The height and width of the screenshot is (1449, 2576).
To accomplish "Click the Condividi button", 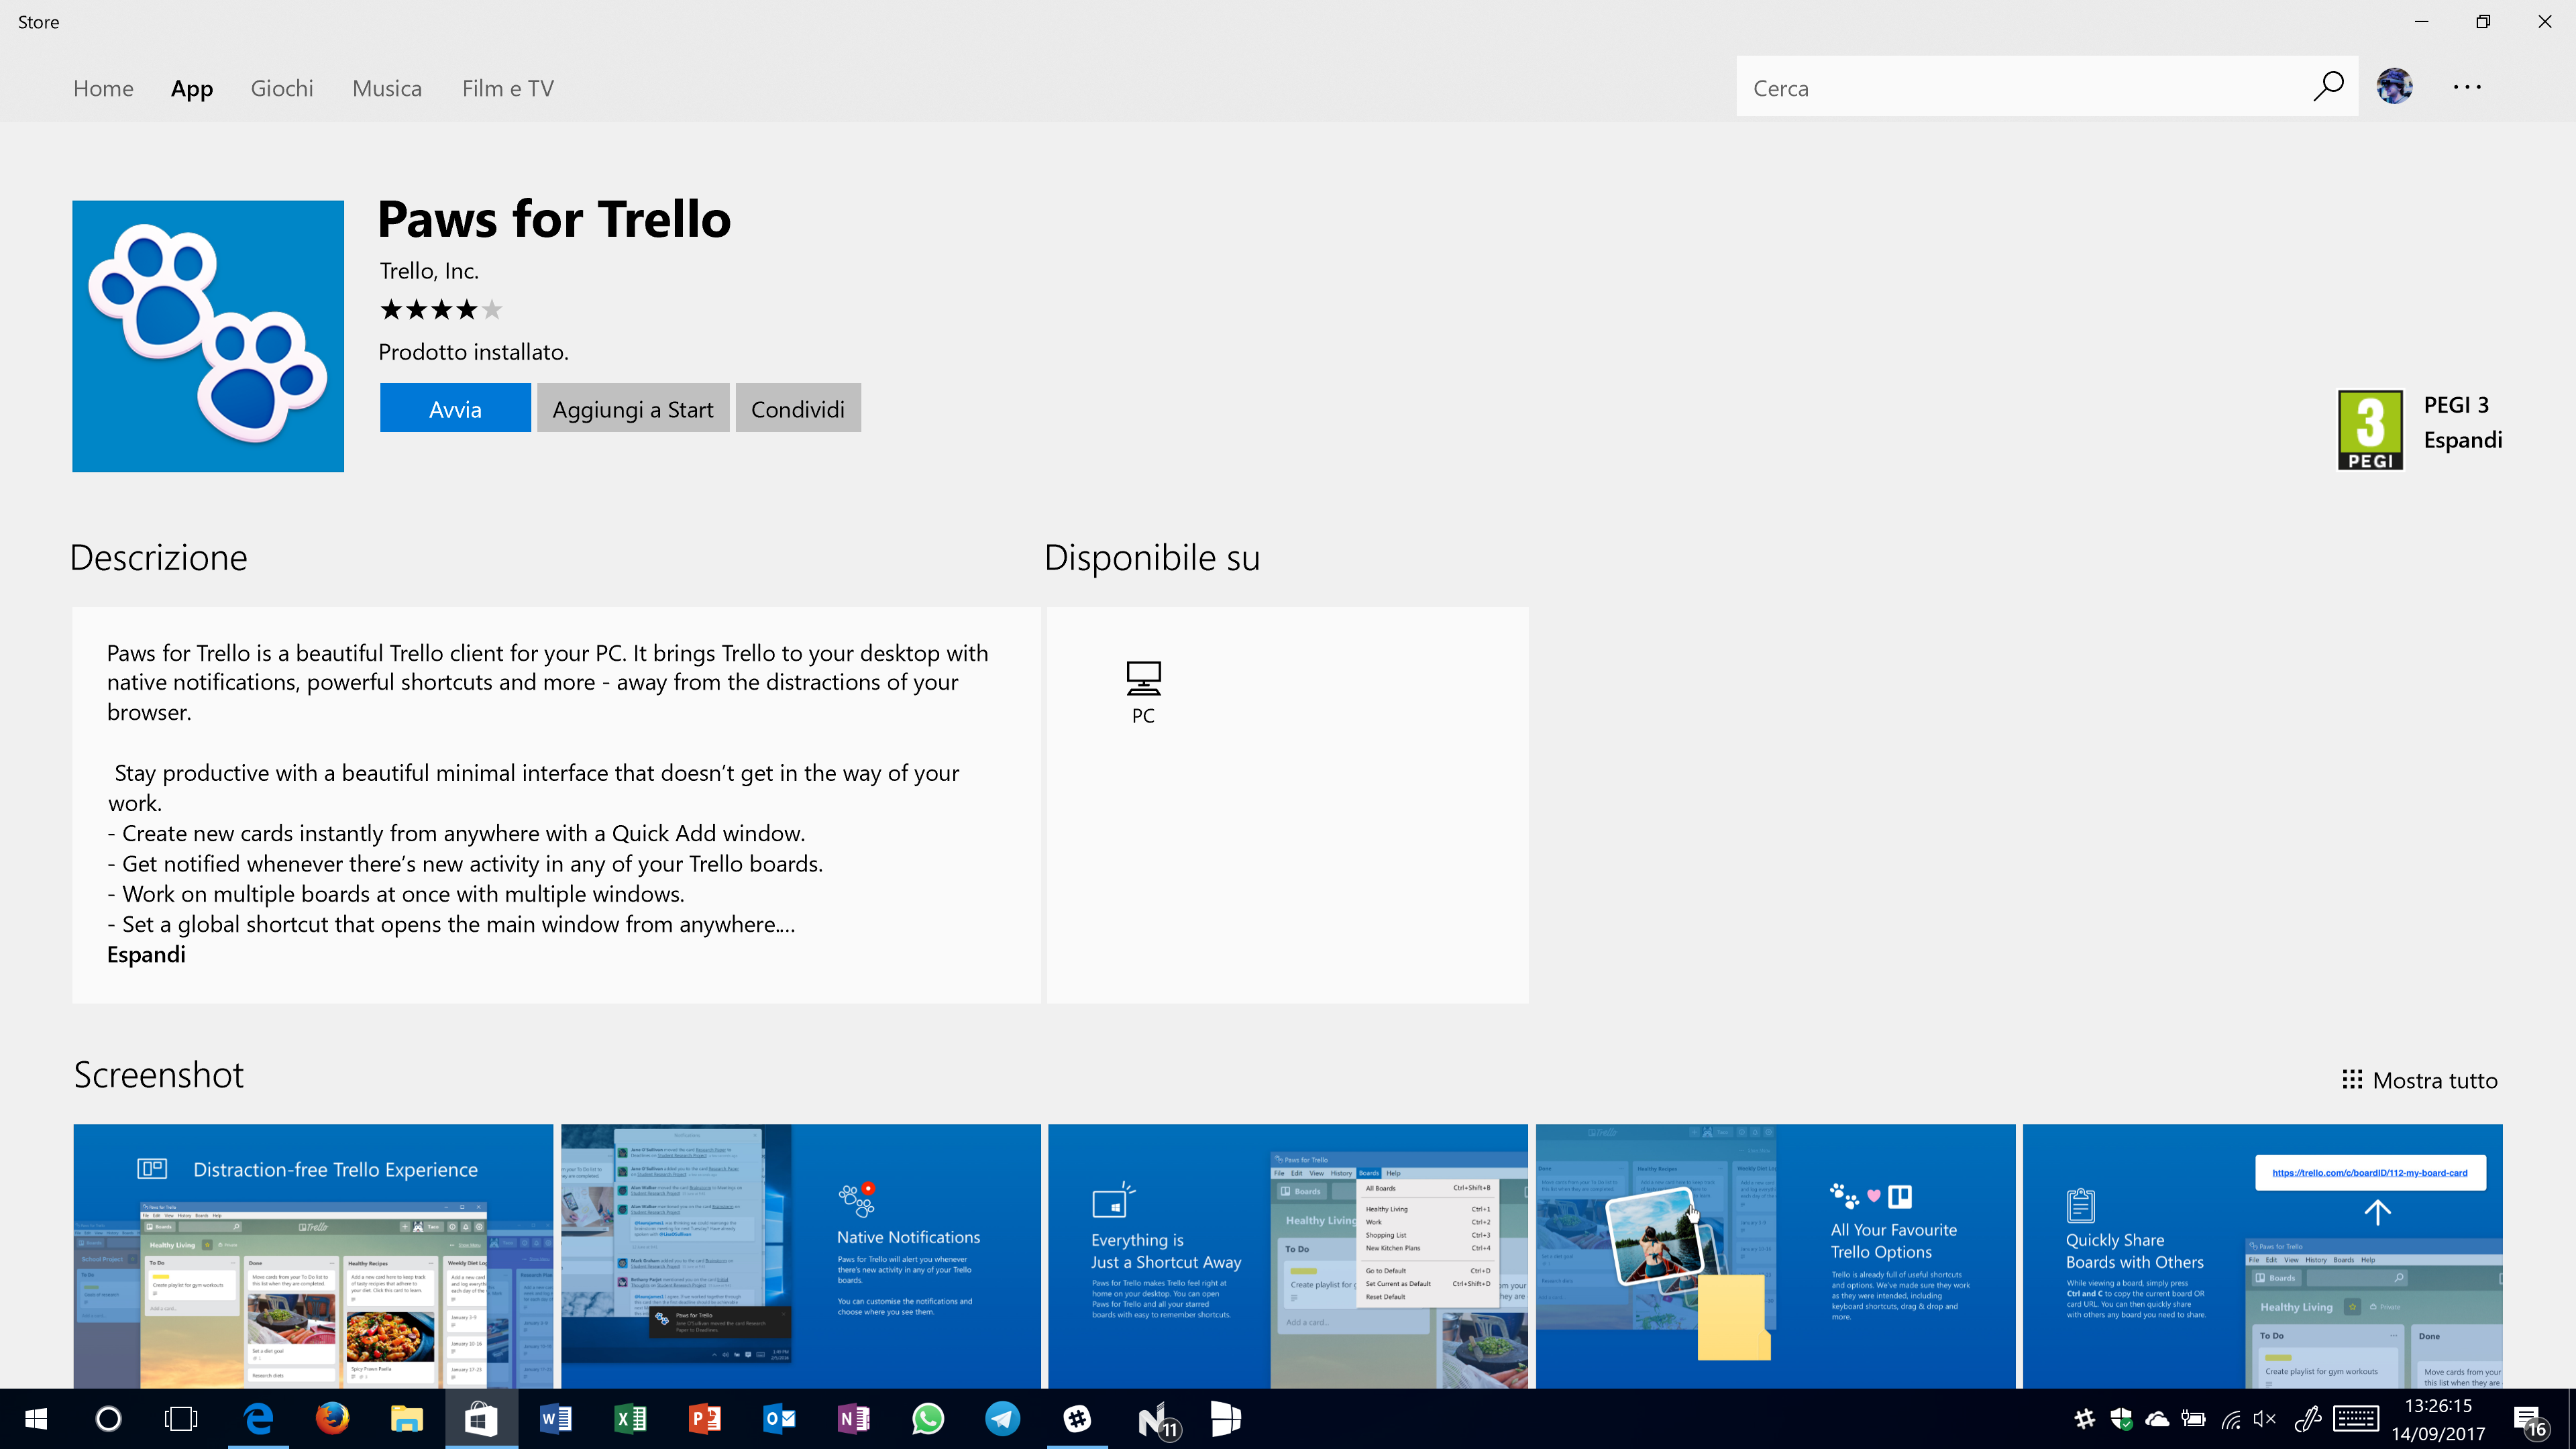I will tap(798, 408).
